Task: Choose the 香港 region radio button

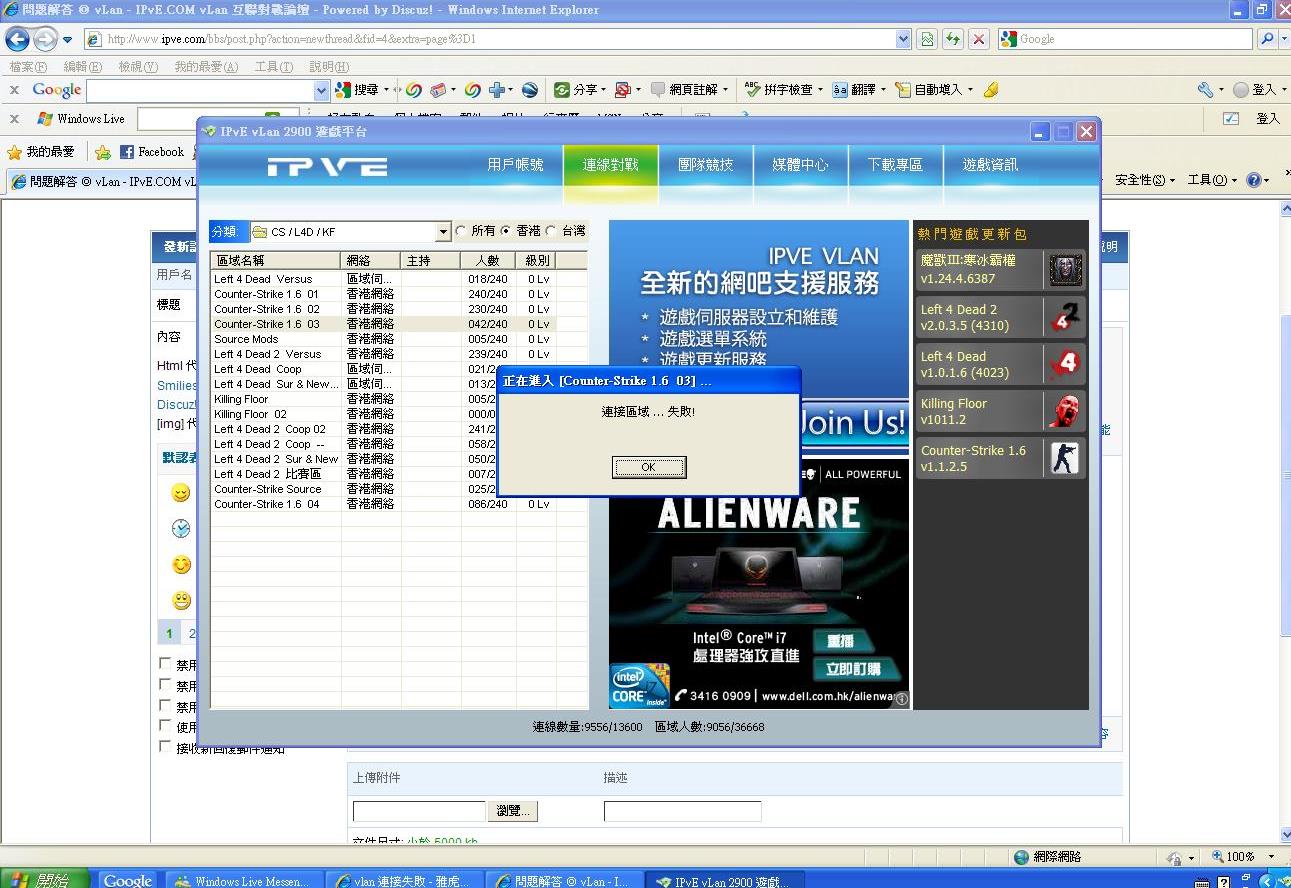Action: [x=506, y=231]
